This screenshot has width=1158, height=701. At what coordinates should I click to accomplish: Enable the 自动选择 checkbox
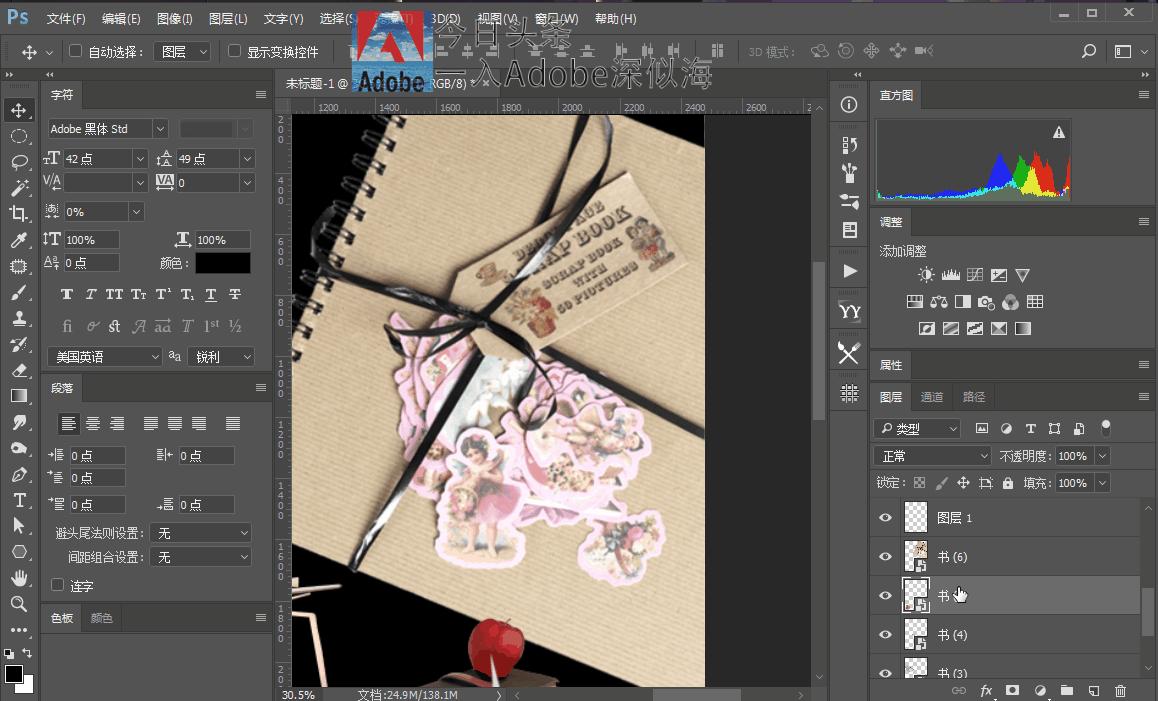coord(76,51)
